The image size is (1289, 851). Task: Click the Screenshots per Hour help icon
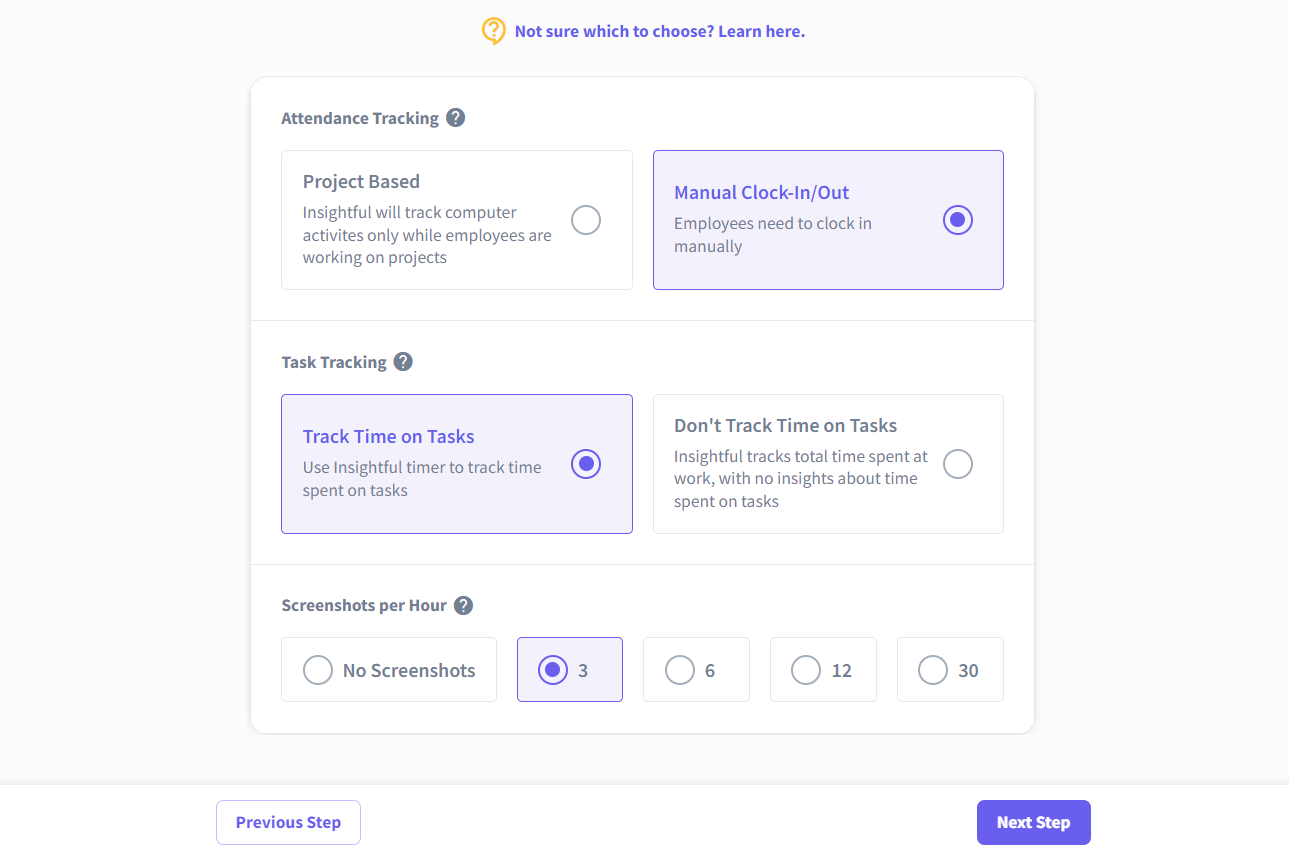click(463, 605)
